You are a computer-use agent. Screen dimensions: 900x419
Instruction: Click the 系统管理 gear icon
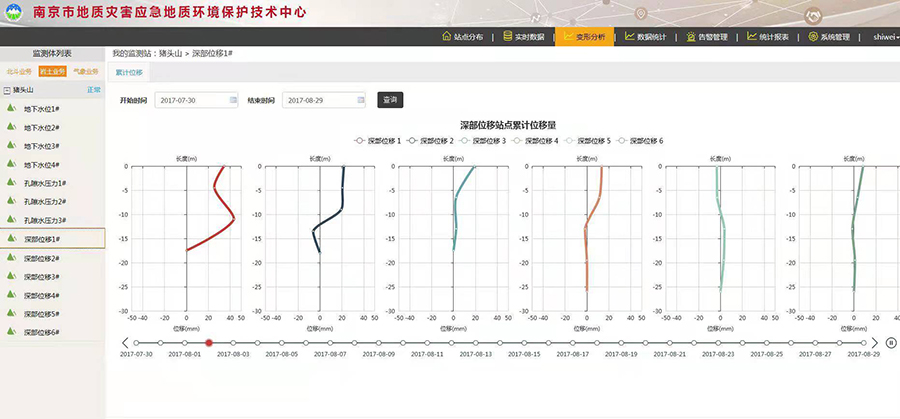[x=812, y=37]
